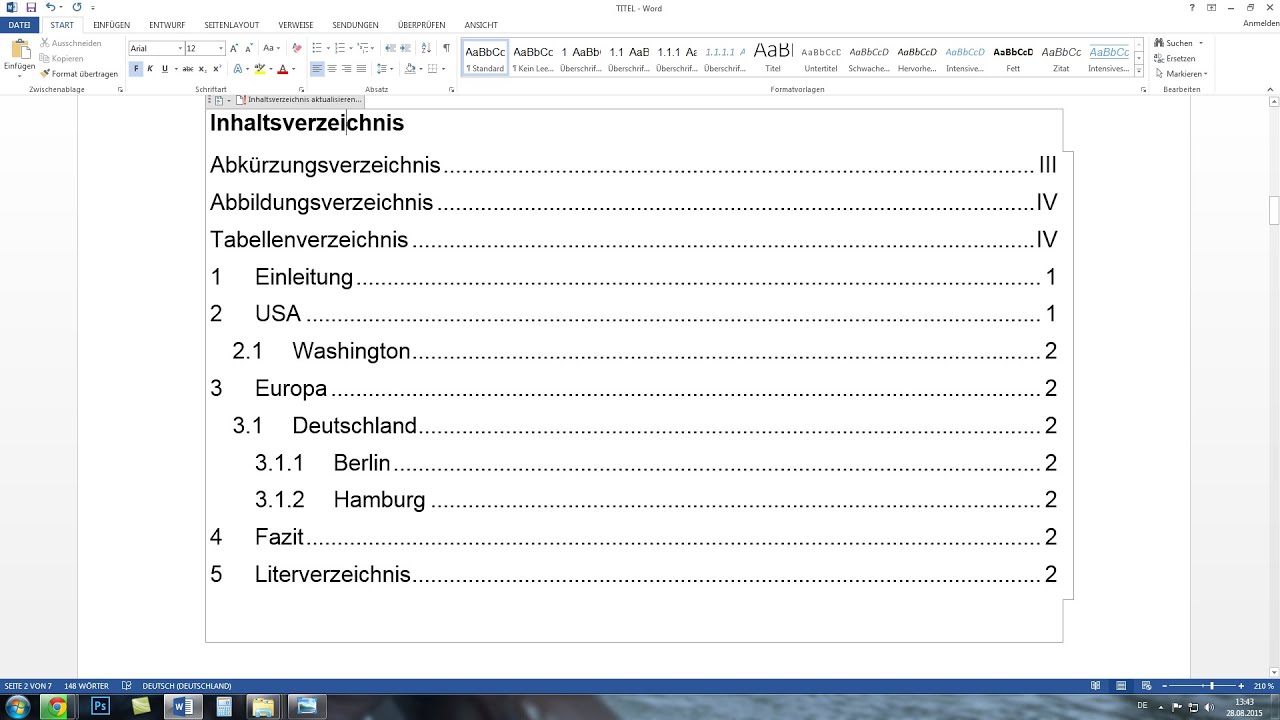The width and height of the screenshot is (1280, 720).
Task: Center-align the paragraph
Action: point(332,69)
